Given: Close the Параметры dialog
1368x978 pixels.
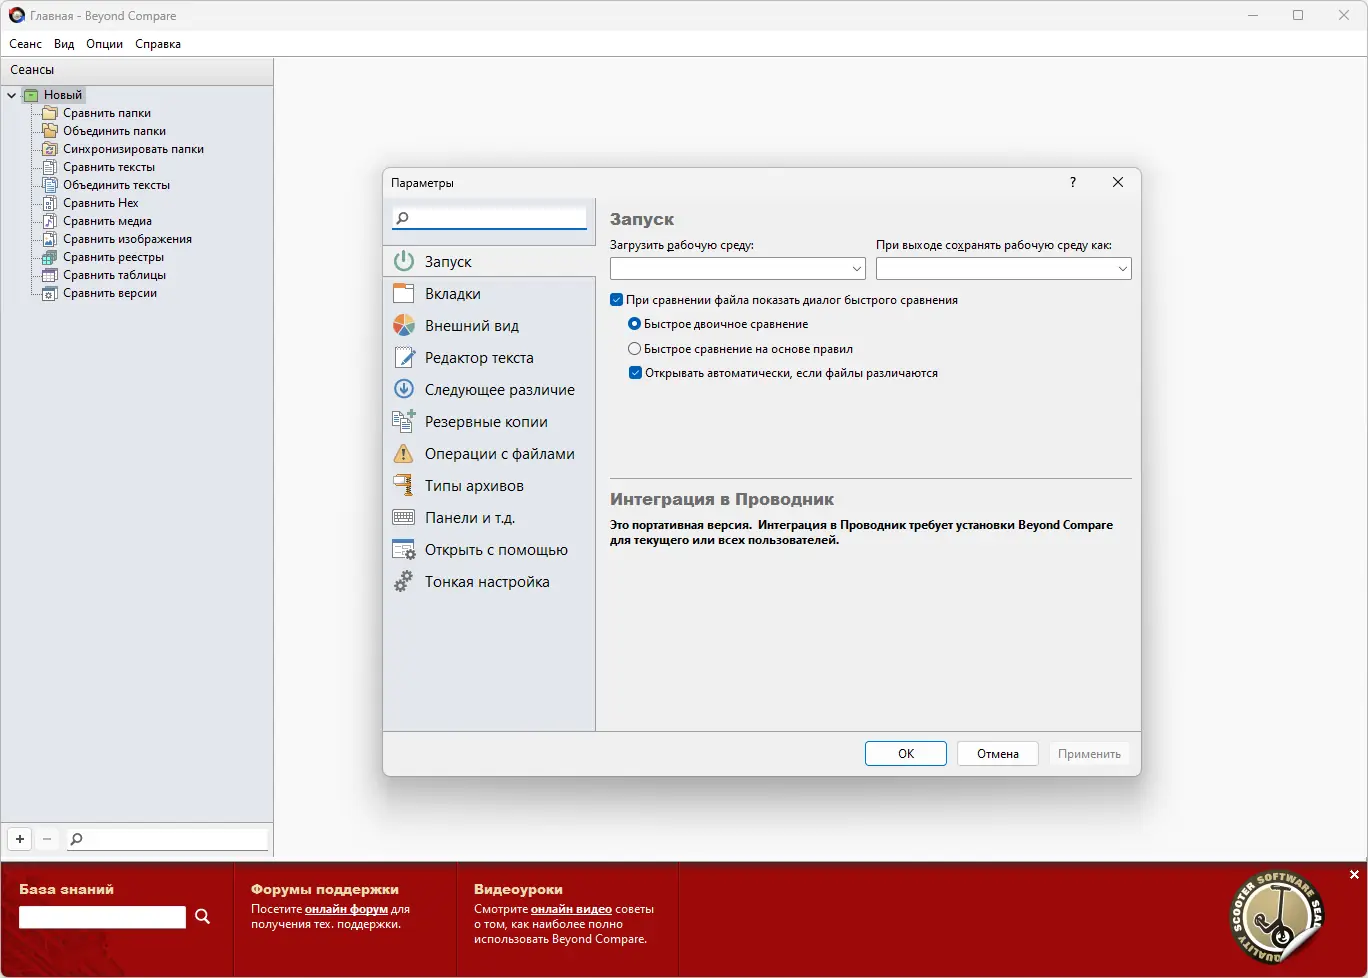Looking at the screenshot, I should coord(1118,182).
